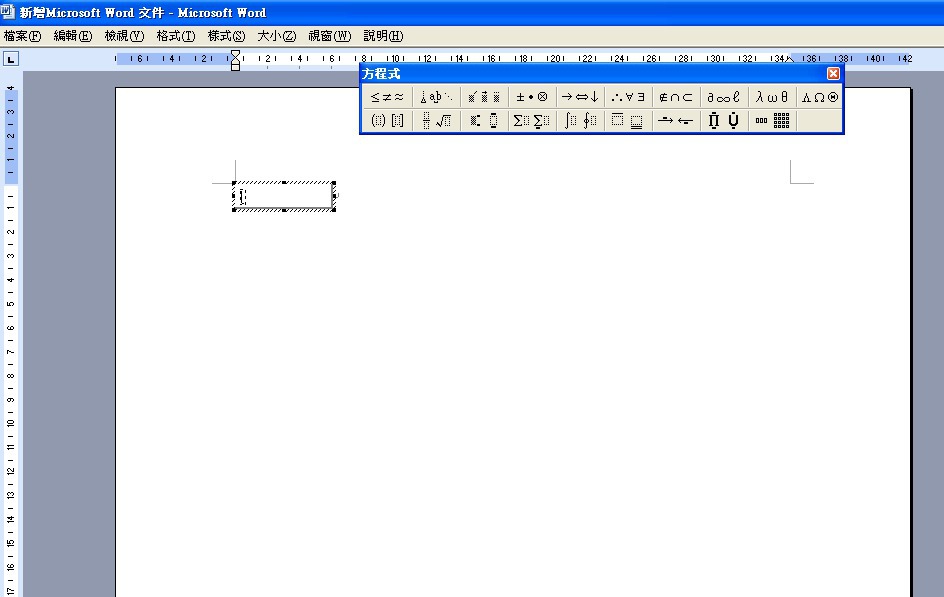944x597 pixels.
Task: Open logical symbols palette (∴ ∀ ∃)
Action: click(x=629, y=97)
